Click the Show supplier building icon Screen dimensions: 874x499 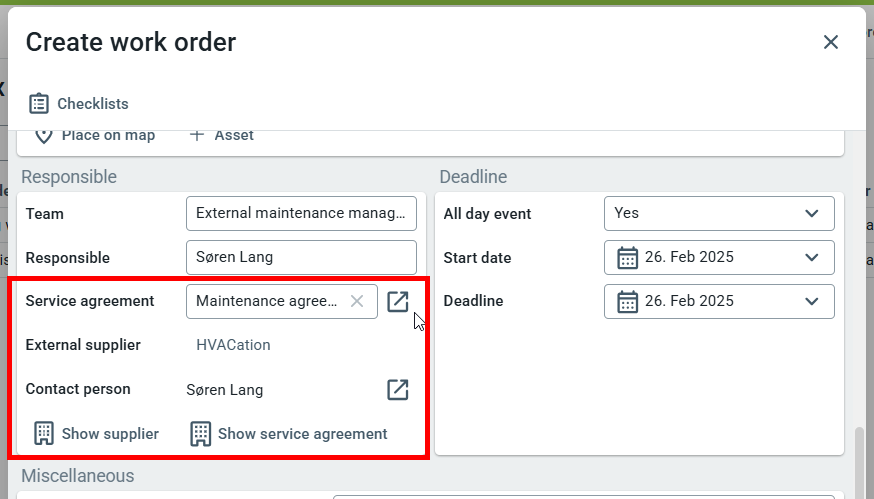coord(44,434)
